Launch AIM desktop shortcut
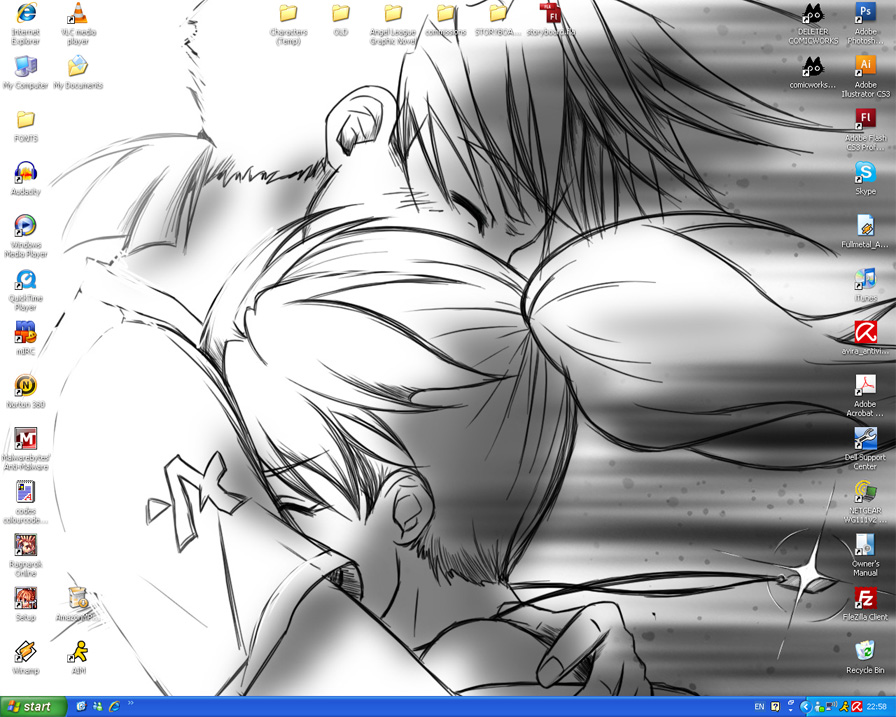Image resolution: width=896 pixels, height=717 pixels. pos(78,658)
